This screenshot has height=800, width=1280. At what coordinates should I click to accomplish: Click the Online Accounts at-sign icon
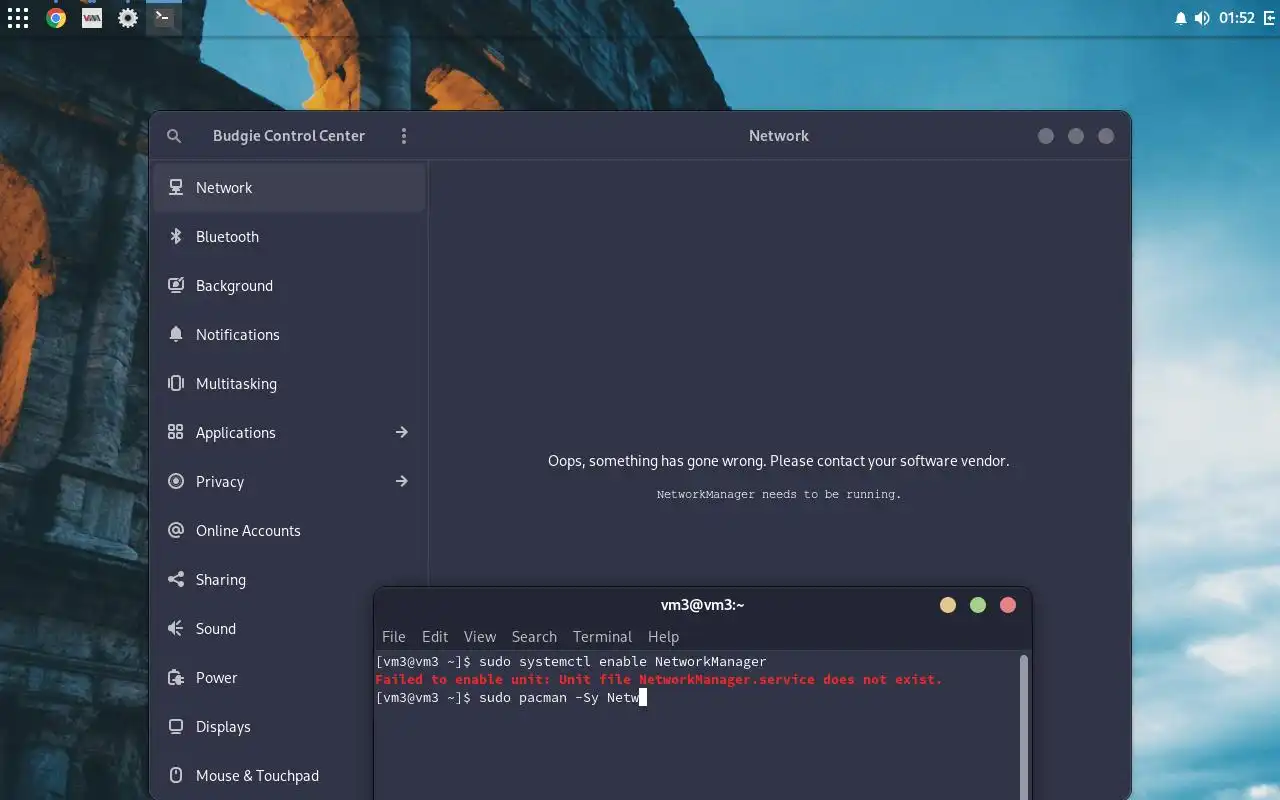pyautogui.click(x=176, y=530)
